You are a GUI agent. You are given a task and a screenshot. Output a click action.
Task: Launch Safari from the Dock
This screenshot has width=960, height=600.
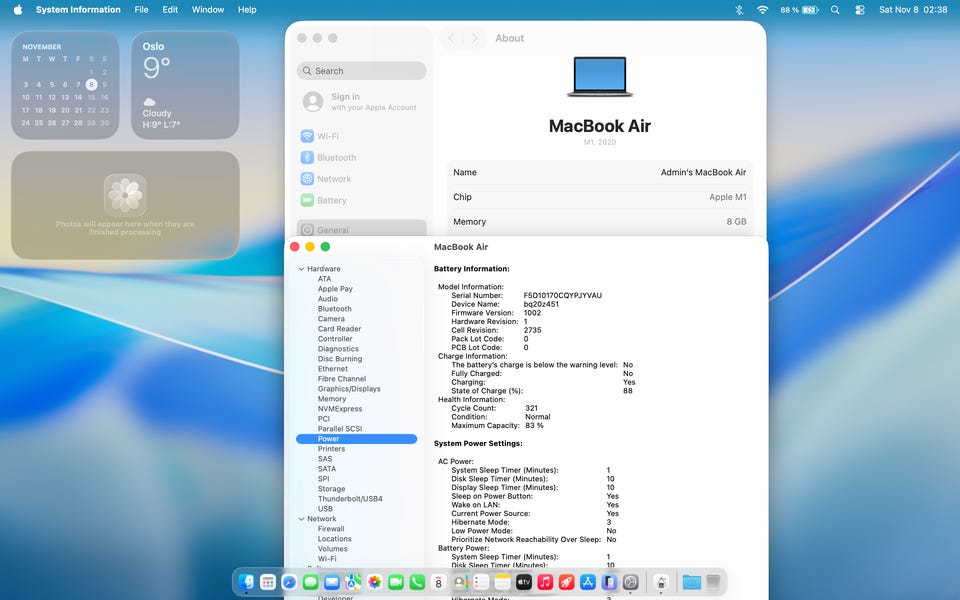coord(289,582)
